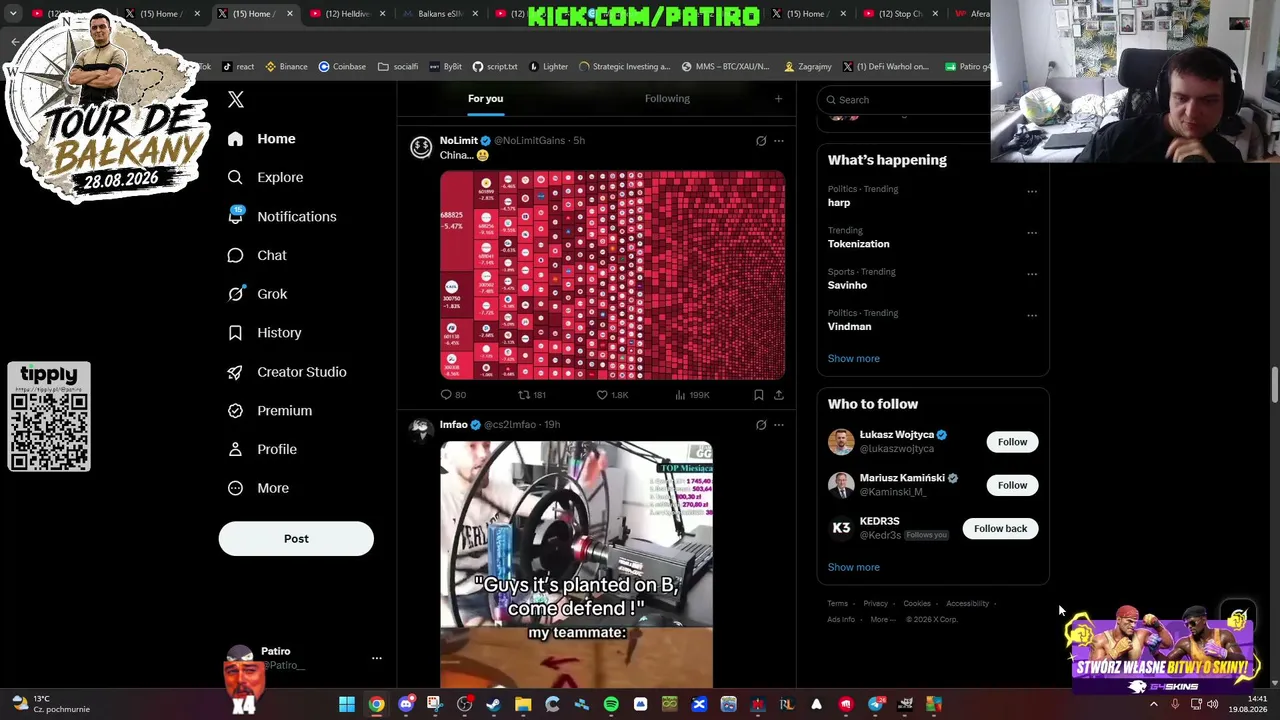
Task: Open options for the harp trend
Action: pyautogui.click(x=1032, y=191)
